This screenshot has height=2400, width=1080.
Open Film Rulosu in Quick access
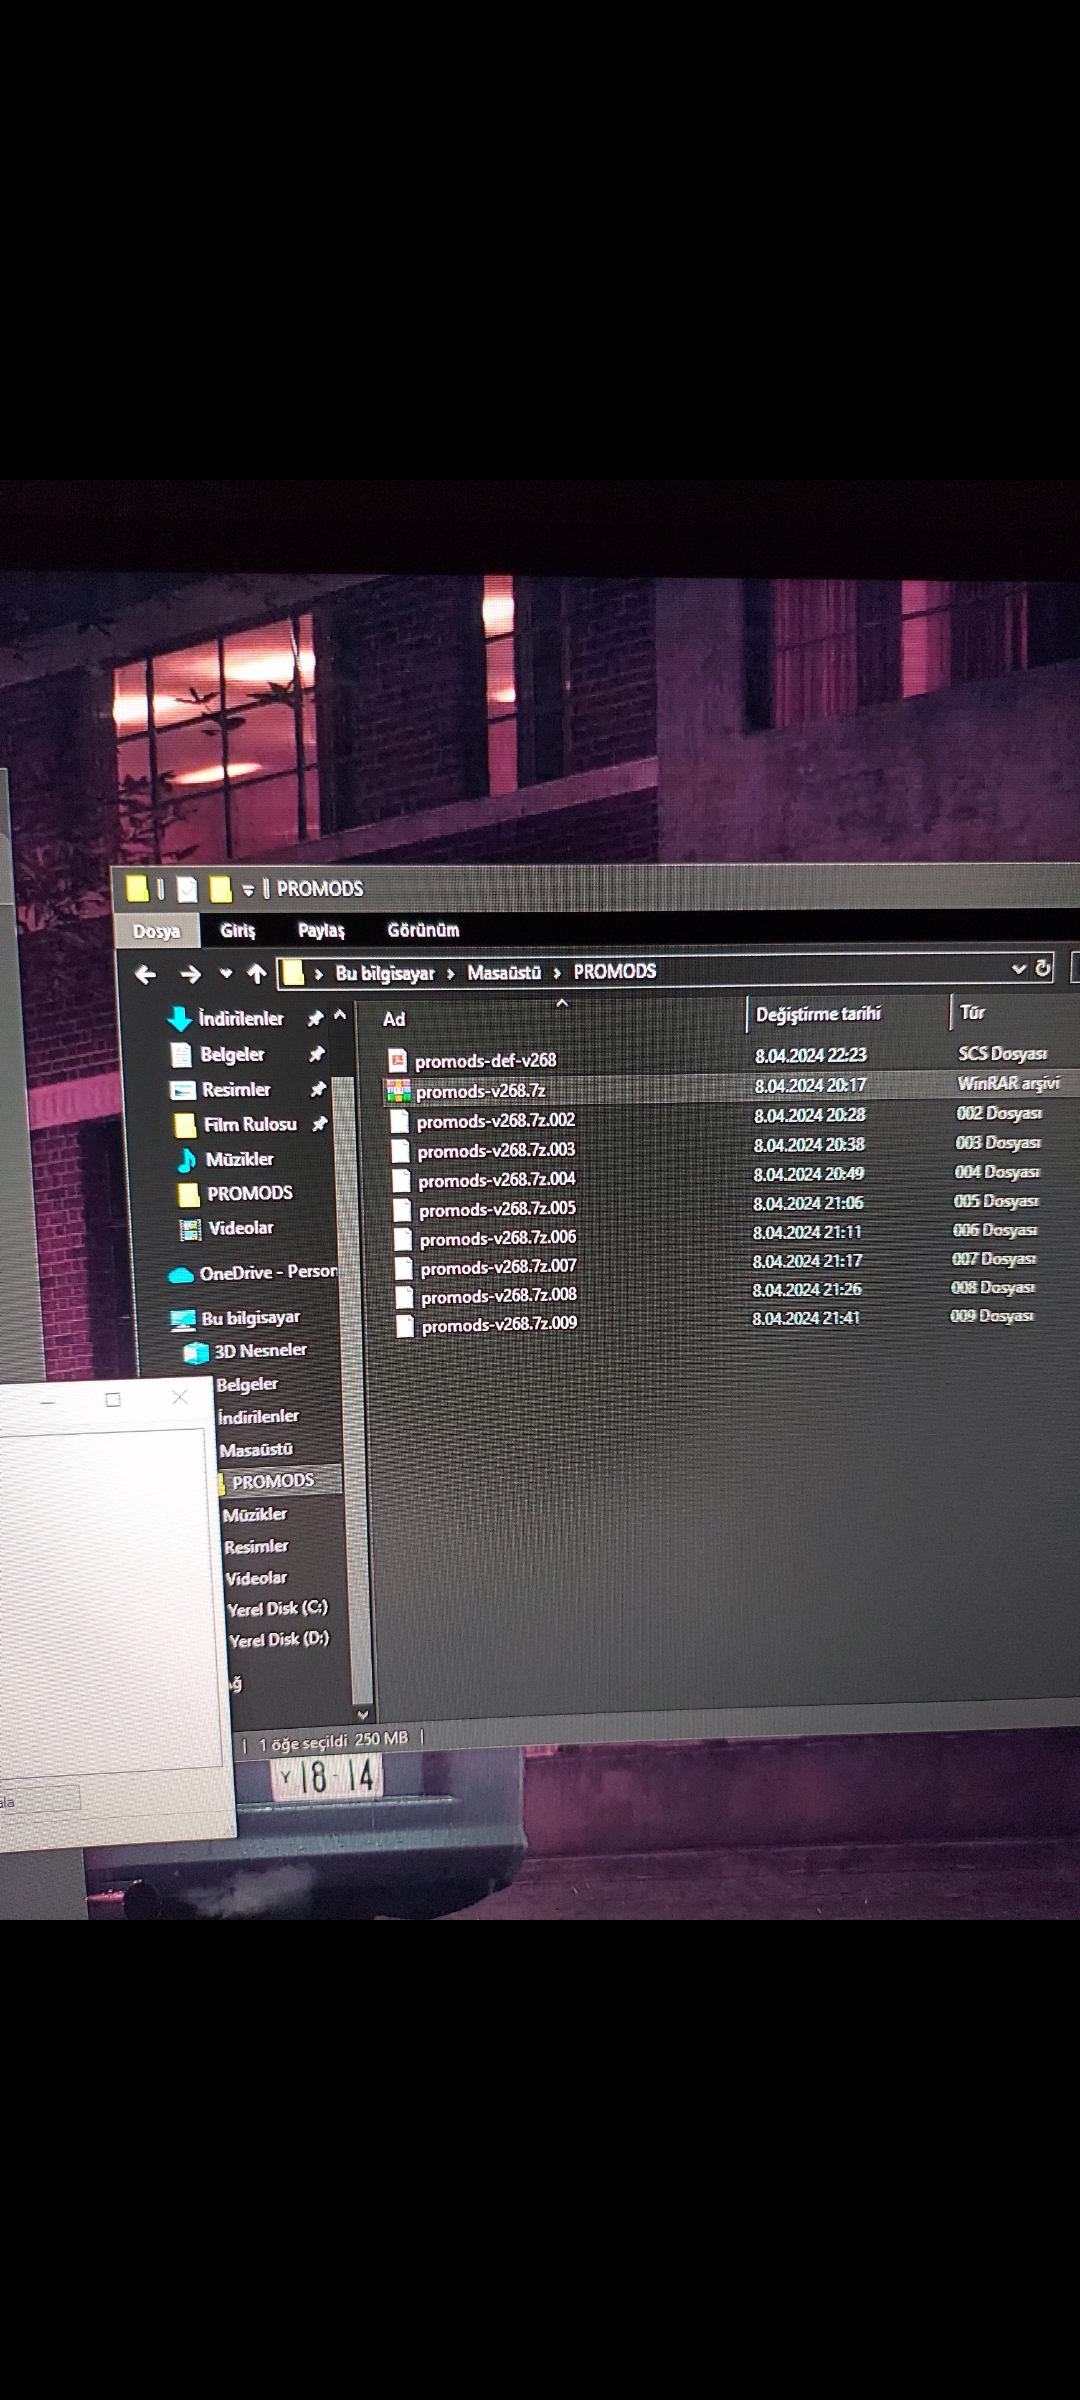click(250, 1124)
